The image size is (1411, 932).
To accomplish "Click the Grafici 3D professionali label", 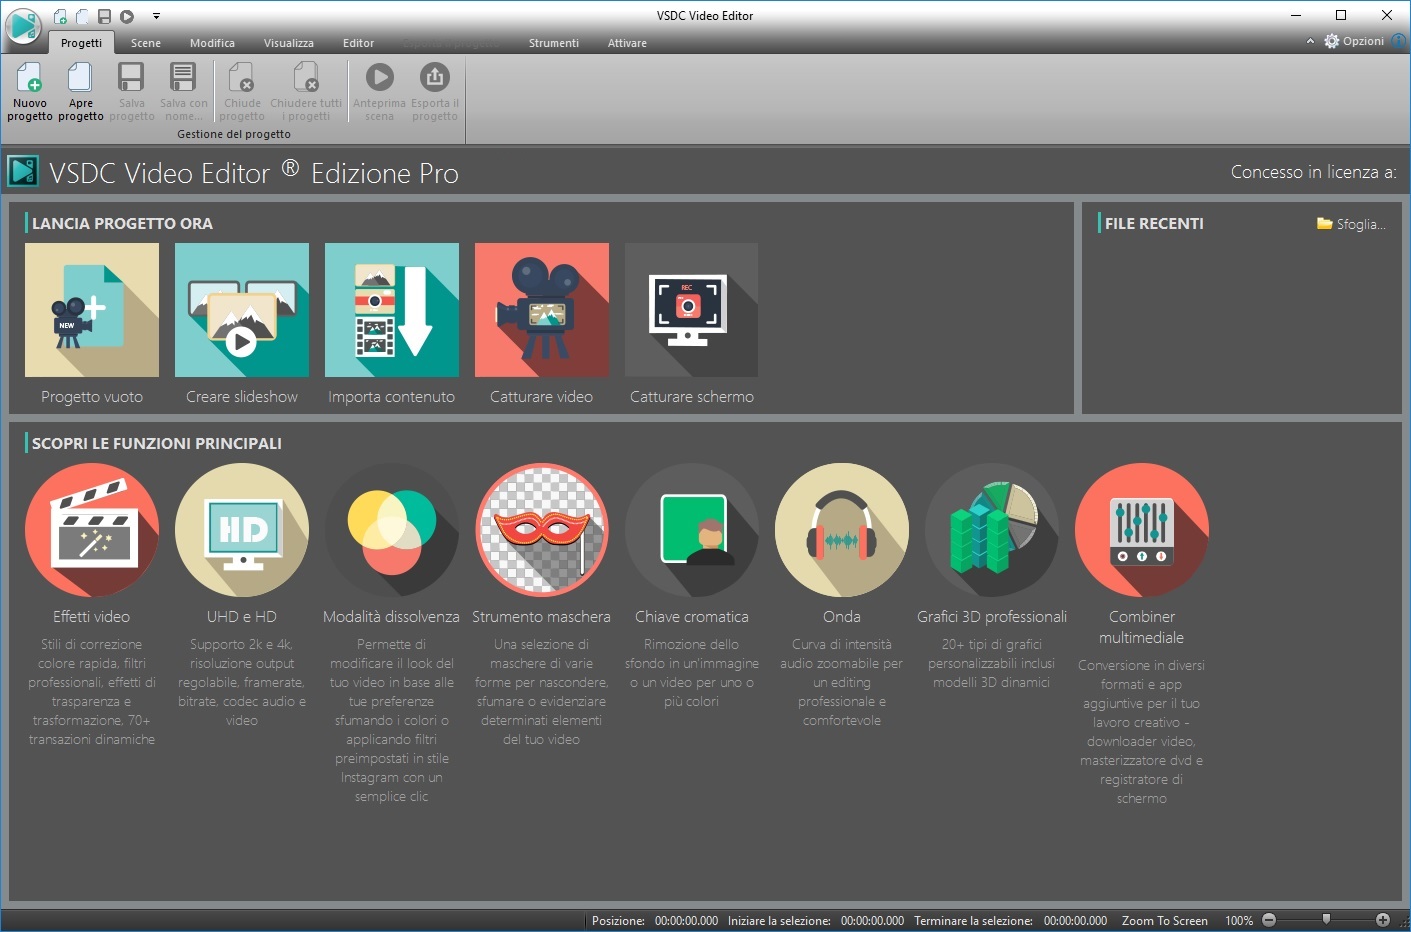I will [x=992, y=617].
